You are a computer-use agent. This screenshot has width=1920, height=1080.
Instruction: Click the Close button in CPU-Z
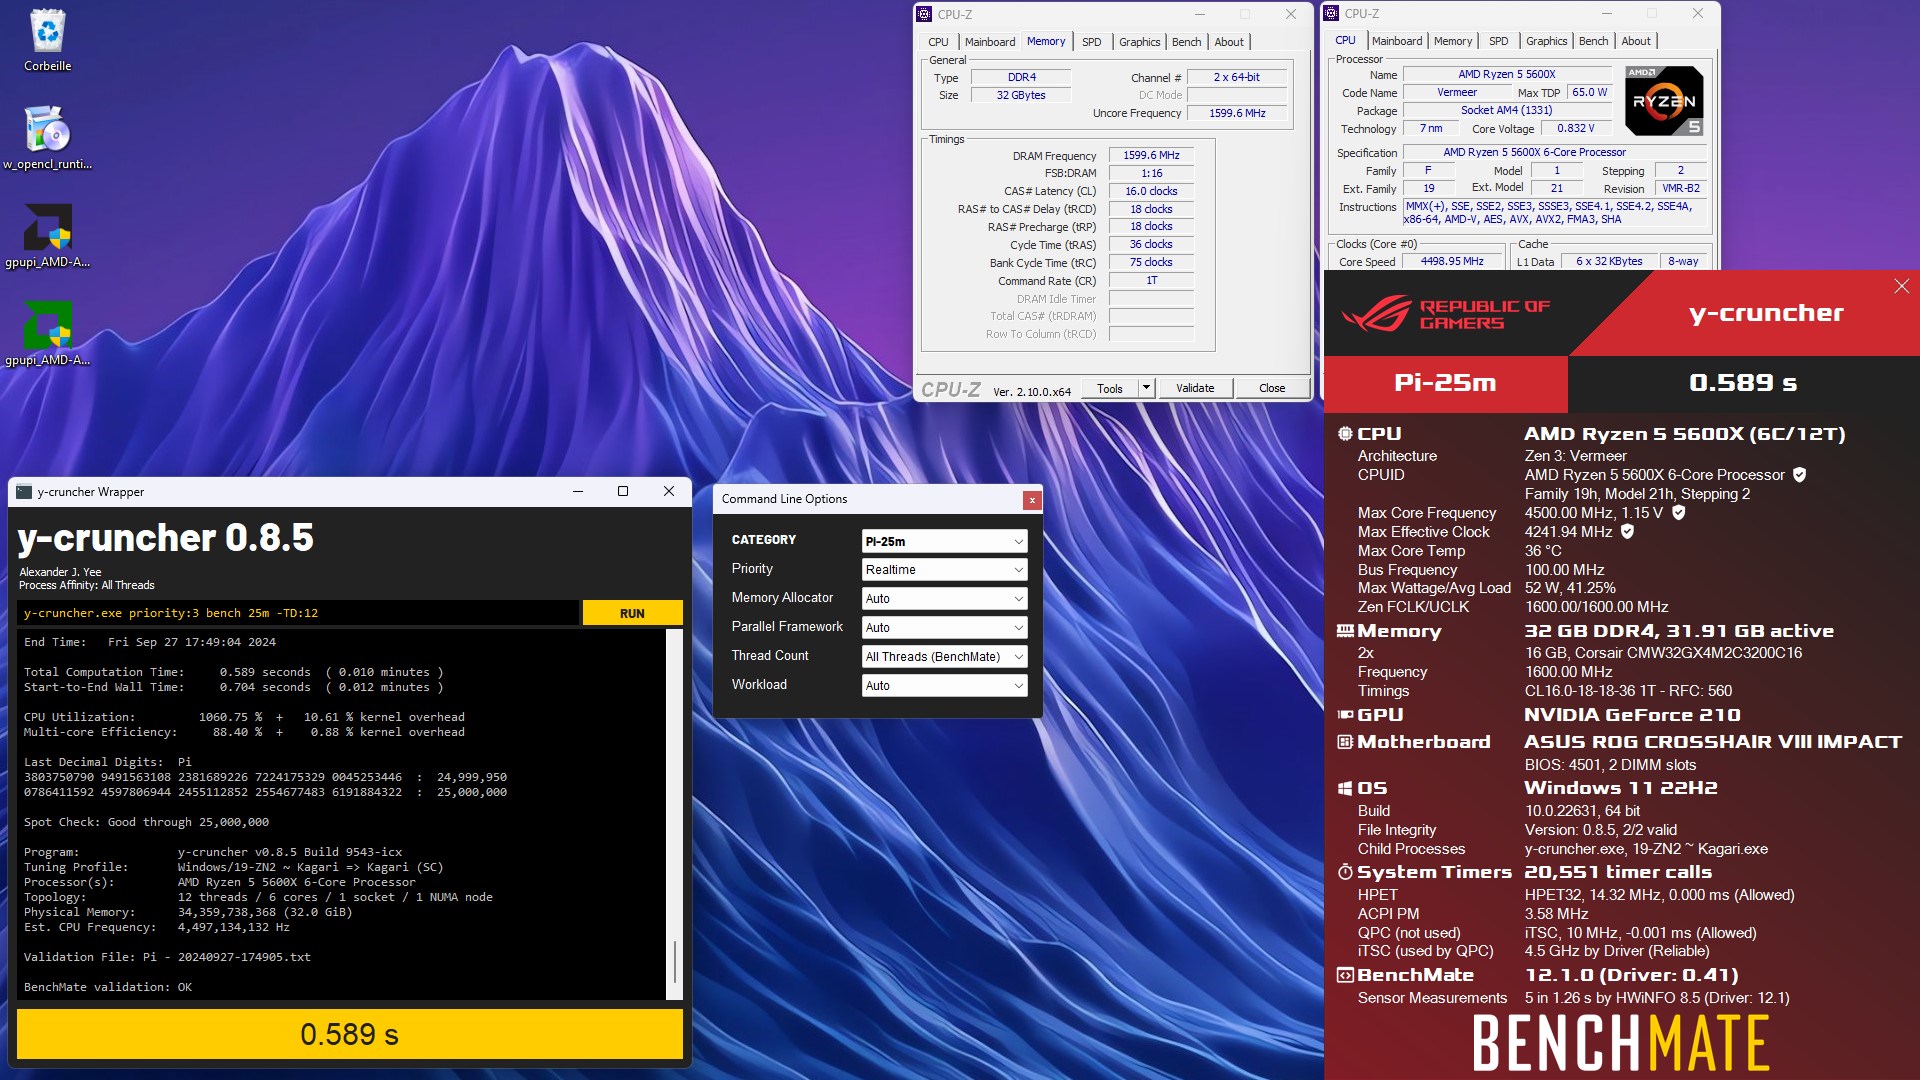1272,388
